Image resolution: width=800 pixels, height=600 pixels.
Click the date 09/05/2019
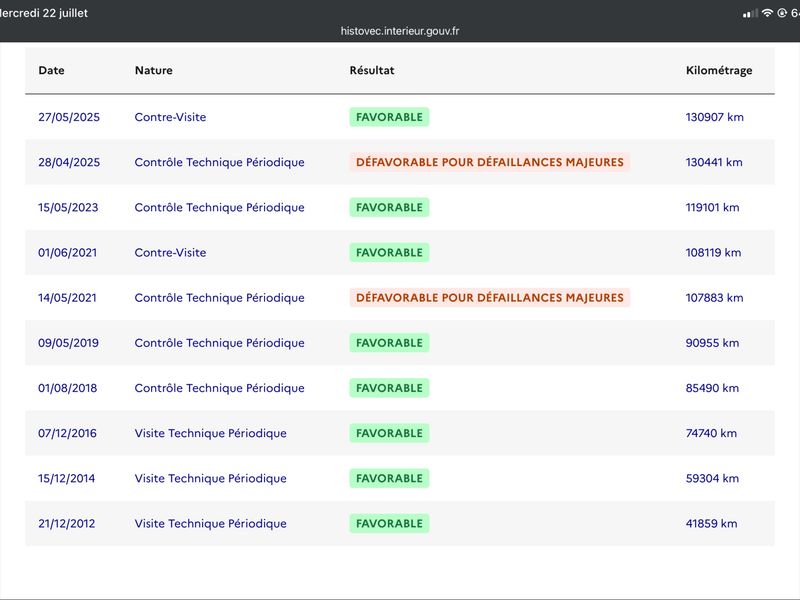(68, 343)
